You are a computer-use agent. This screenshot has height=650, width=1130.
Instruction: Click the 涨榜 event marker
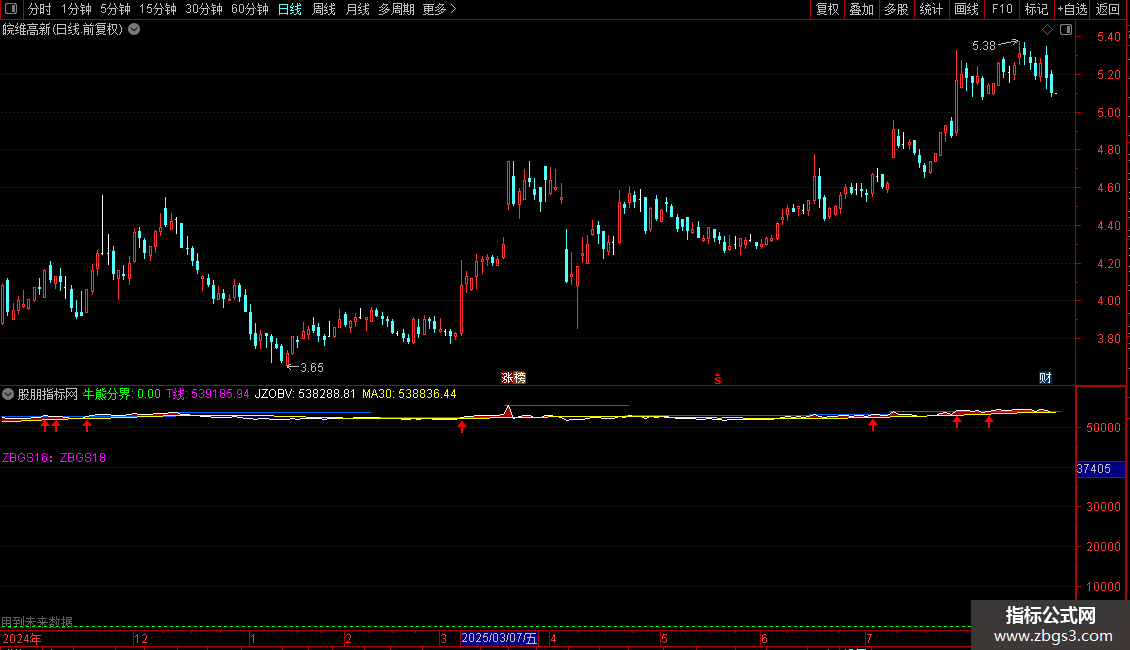(x=513, y=378)
